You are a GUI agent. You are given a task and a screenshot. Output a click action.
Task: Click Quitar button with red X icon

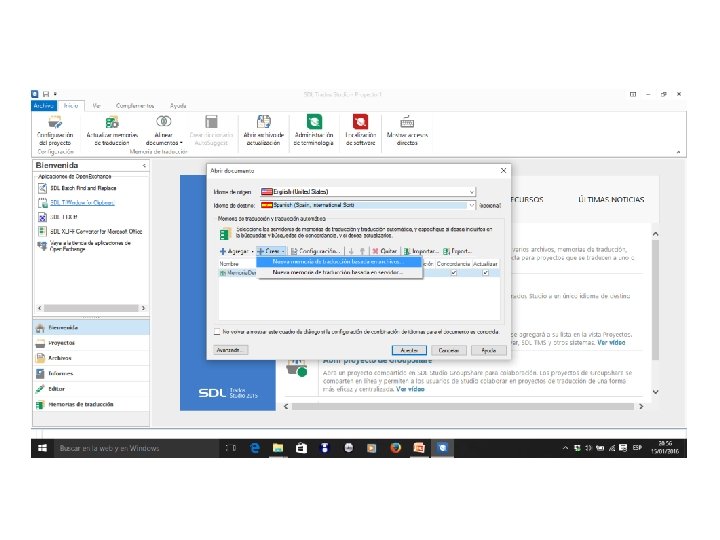tap(385, 251)
